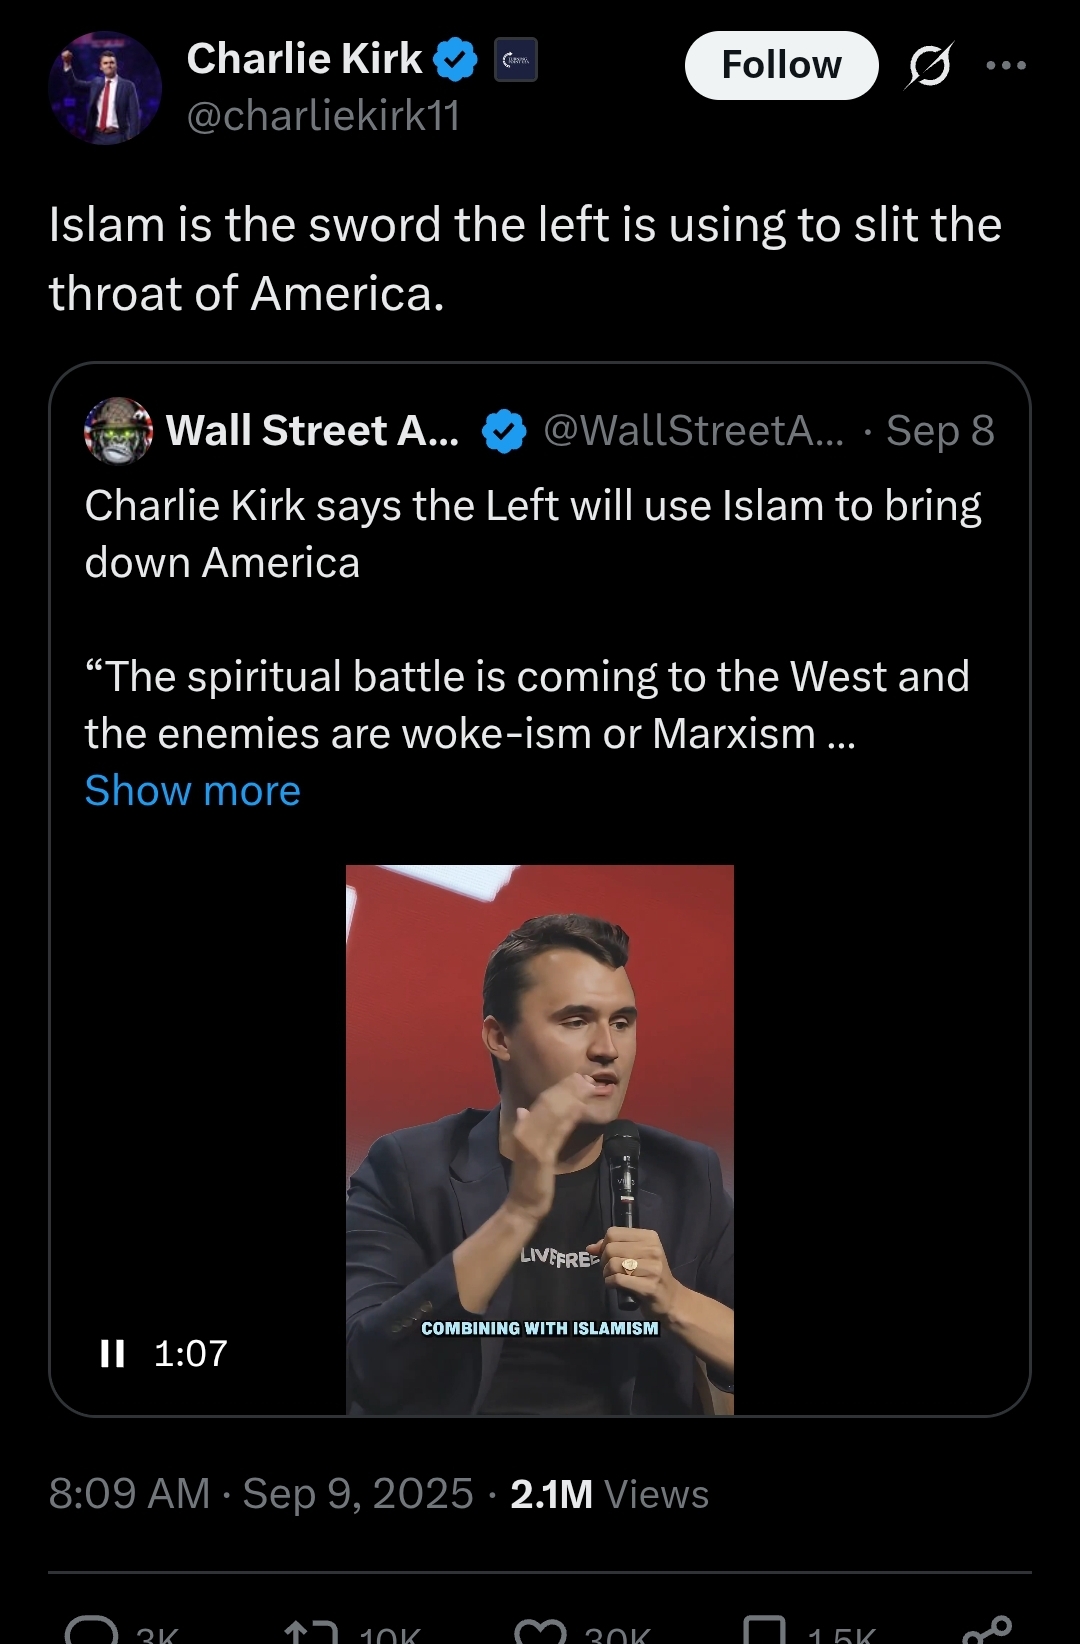Image resolution: width=1080 pixels, height=1644 pixels.
Task: Open the share icon menu
Action: [x=986, y=1630]
